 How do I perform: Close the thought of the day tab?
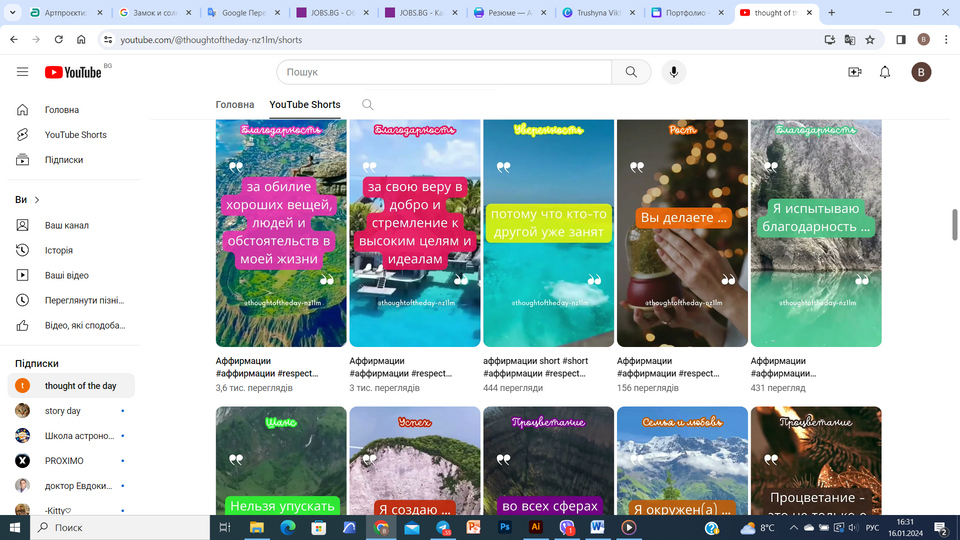tap(809, 12)
